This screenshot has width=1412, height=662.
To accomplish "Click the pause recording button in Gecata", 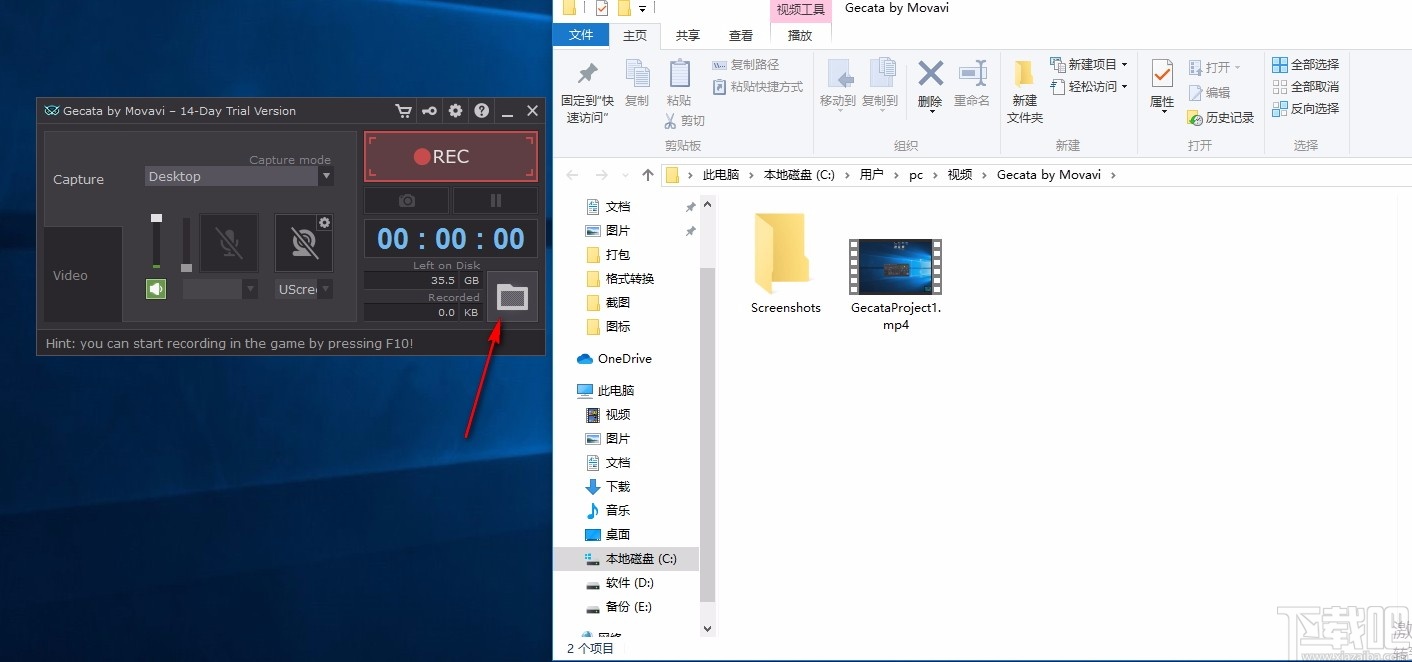I will click(495, 201).
